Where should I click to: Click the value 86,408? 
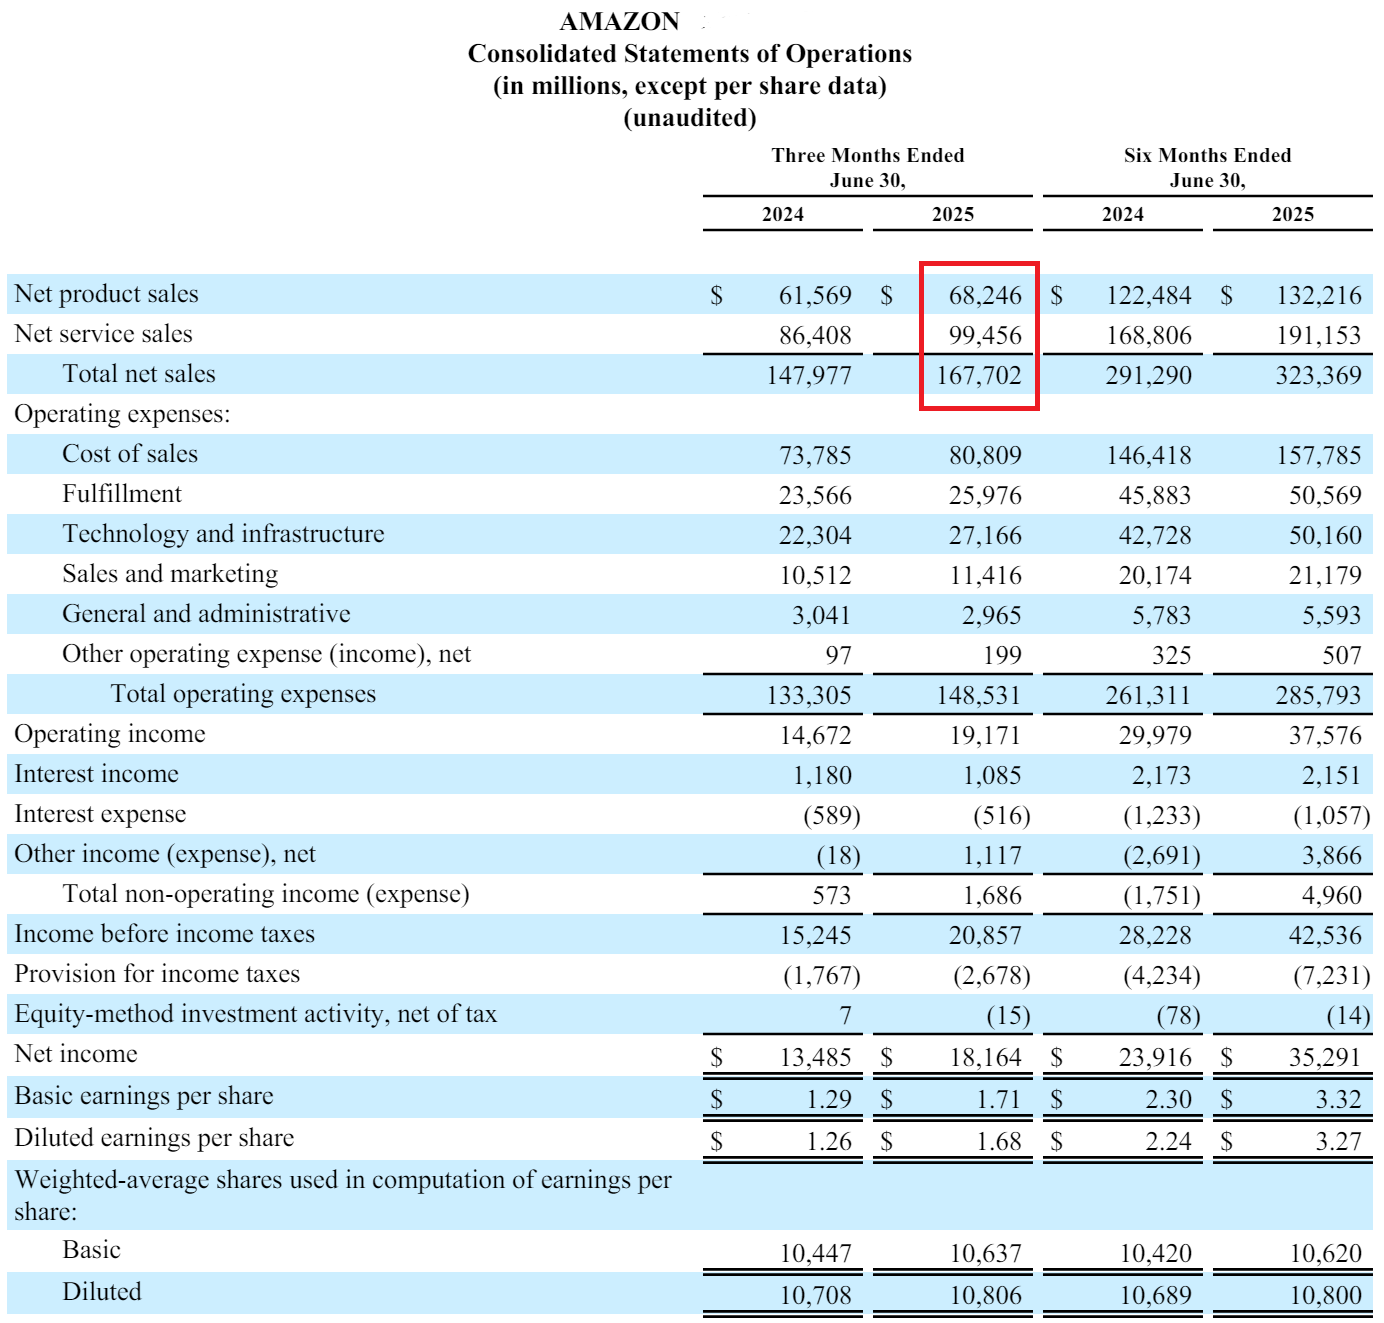(x=815, y=335)
